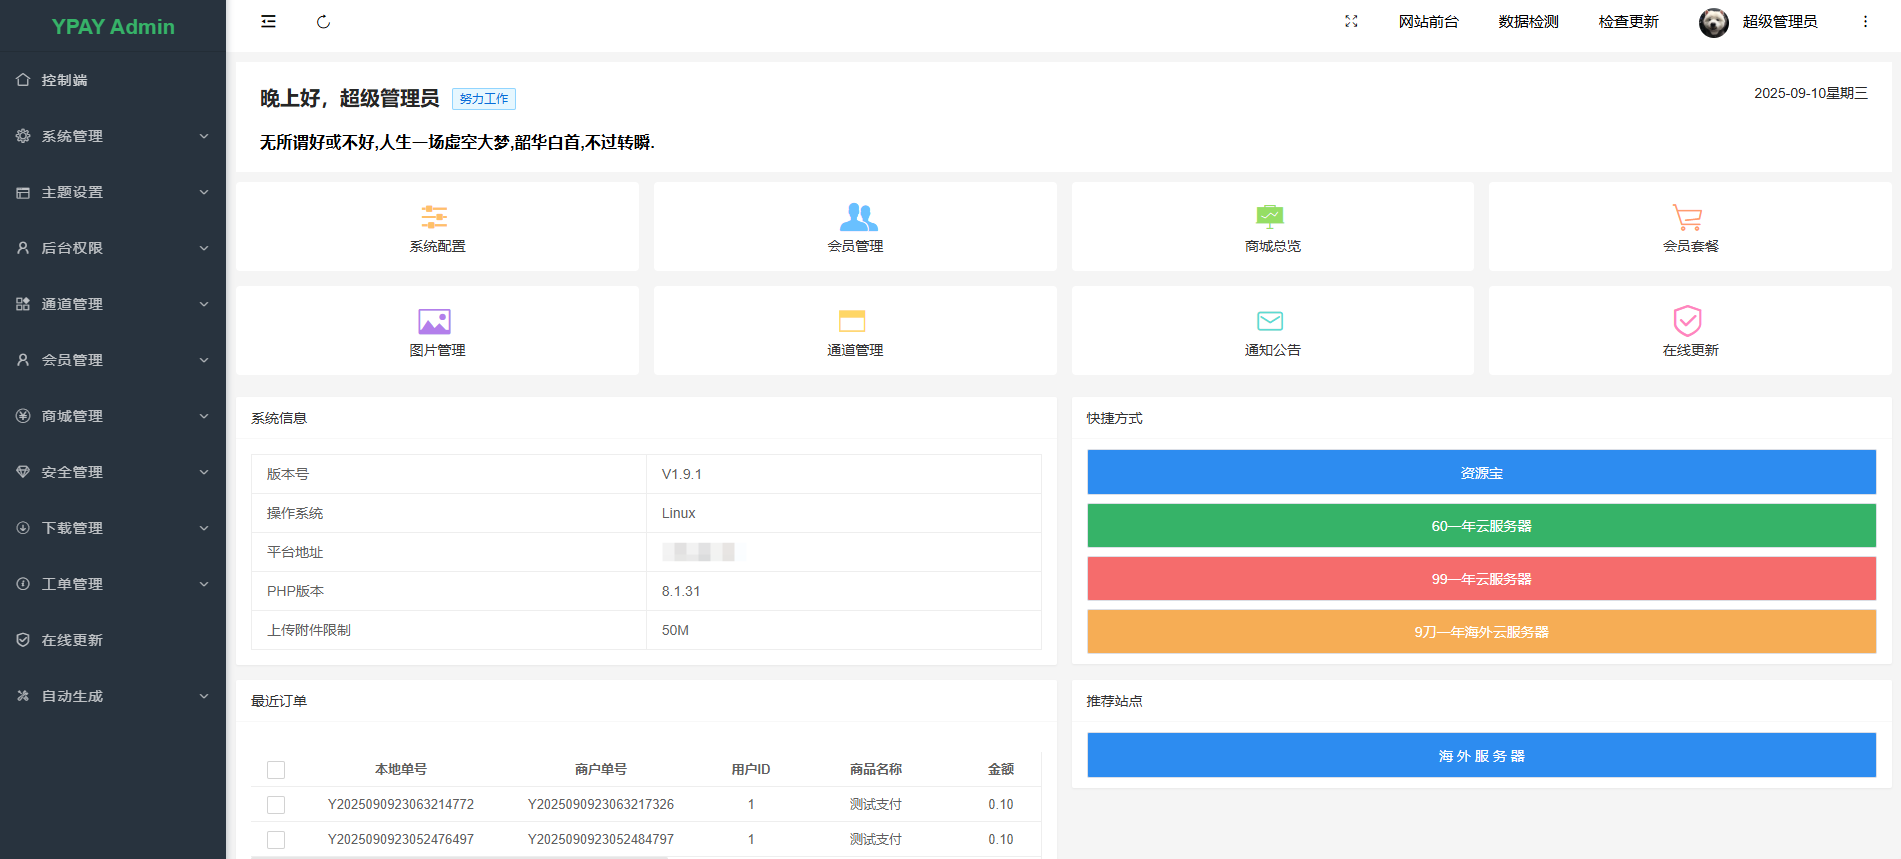Click the 超级管理员 avatar image
The image size is (1901, 859).
click(x=1714, y=22)
